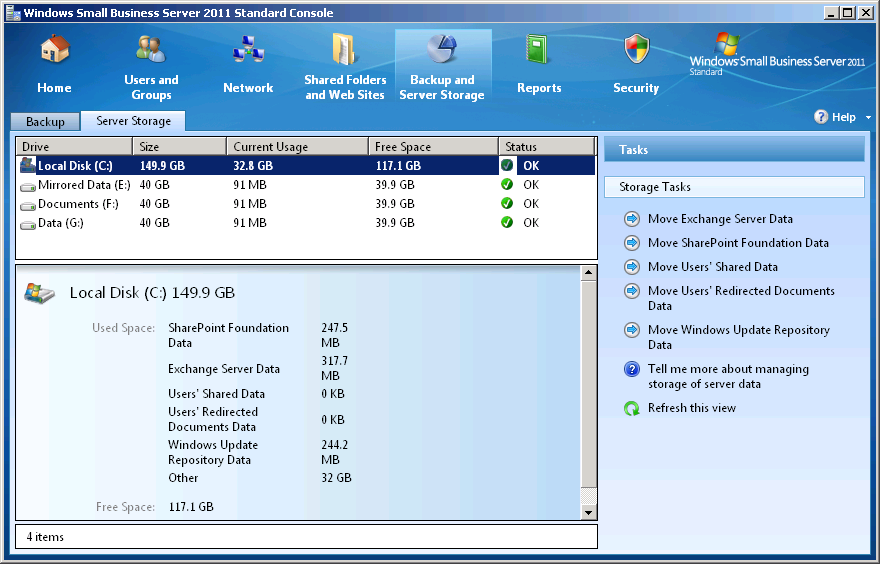Sort by Current Usage column header
This screenshot has width=880, height=564.
coord(297,146)
